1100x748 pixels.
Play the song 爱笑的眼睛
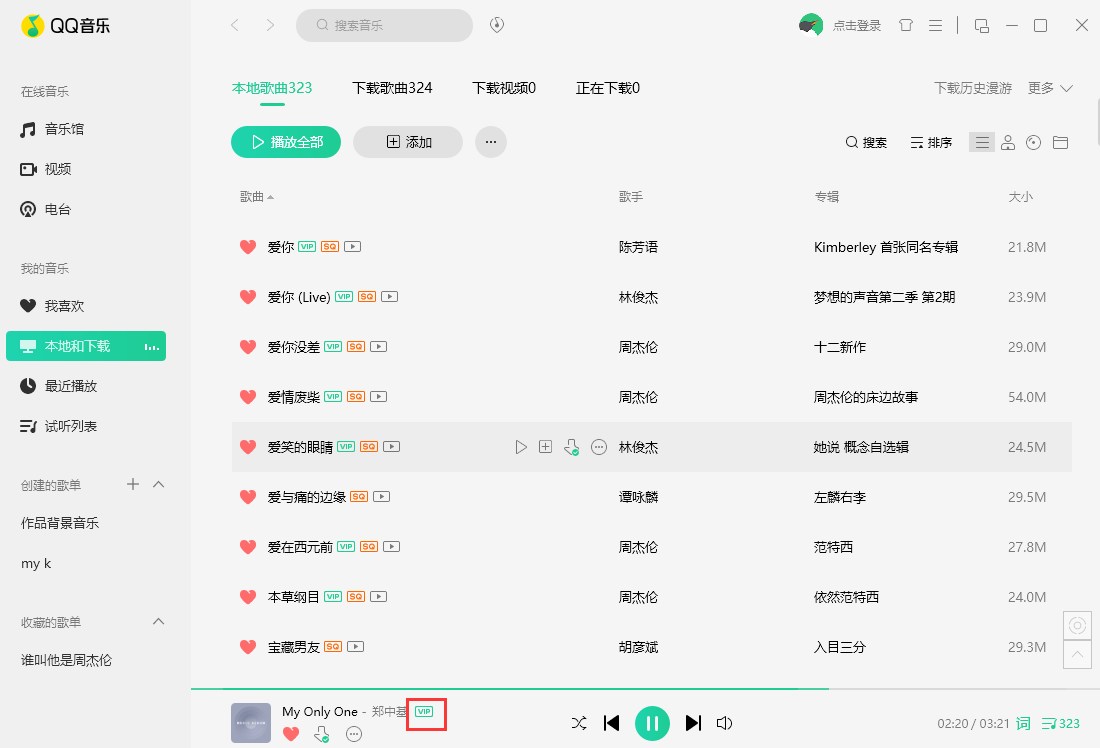tap(521, 447)
